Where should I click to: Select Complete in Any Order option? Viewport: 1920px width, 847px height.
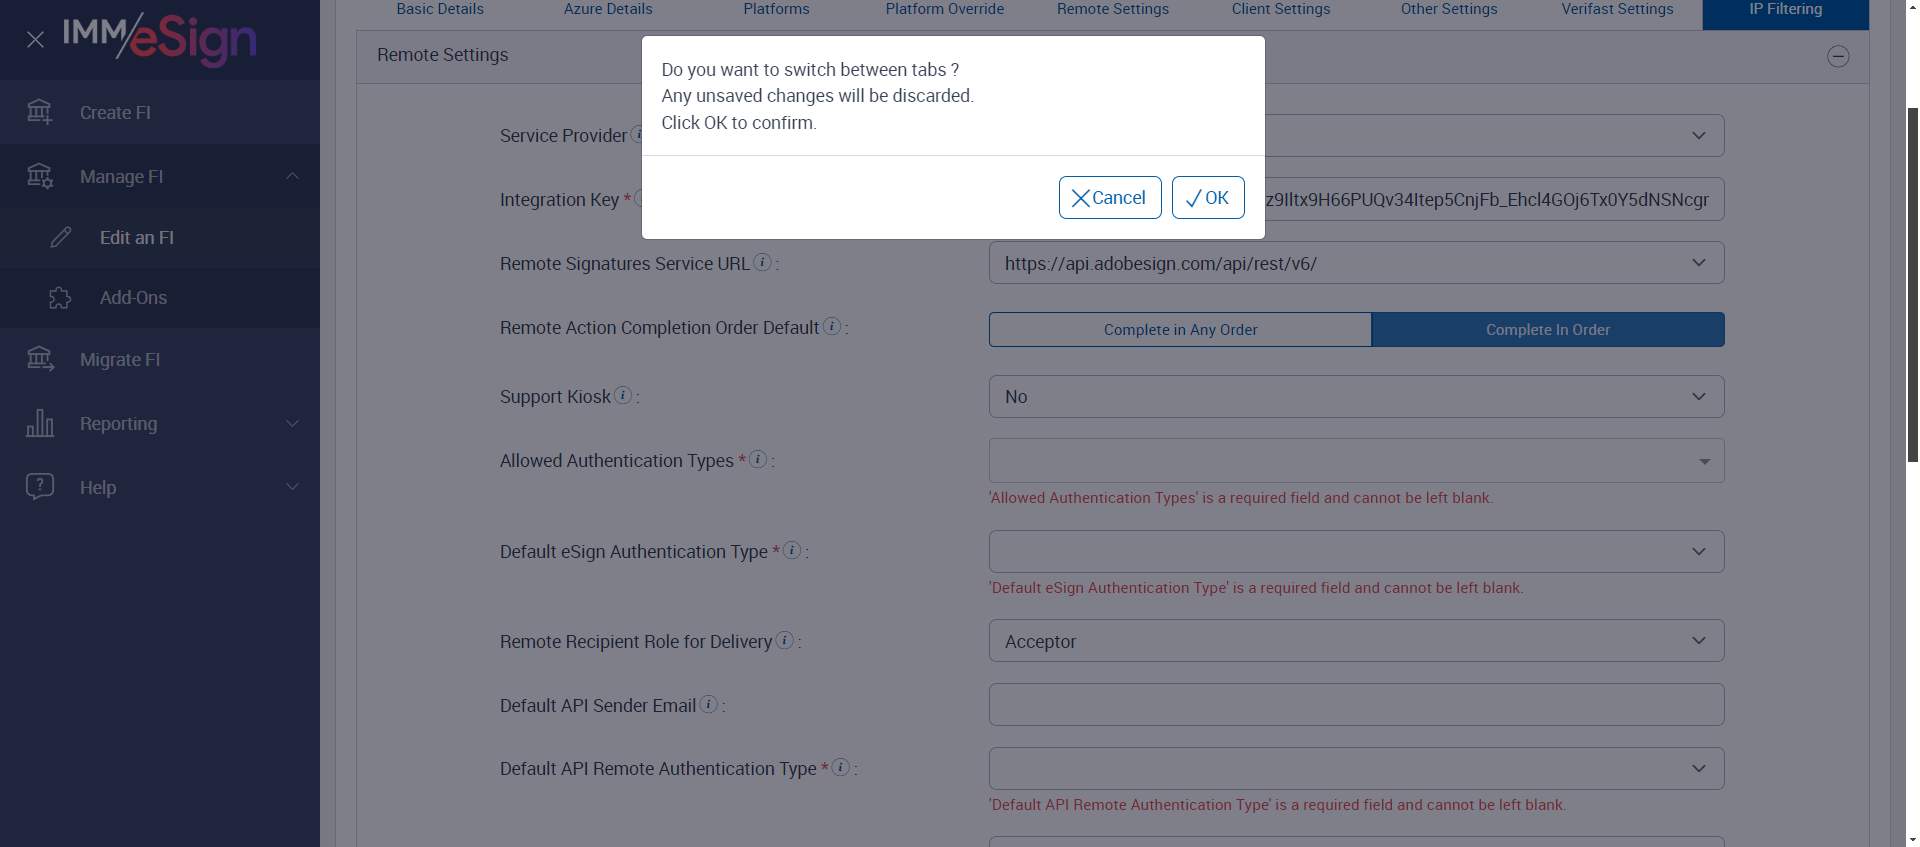(1180, 330)
